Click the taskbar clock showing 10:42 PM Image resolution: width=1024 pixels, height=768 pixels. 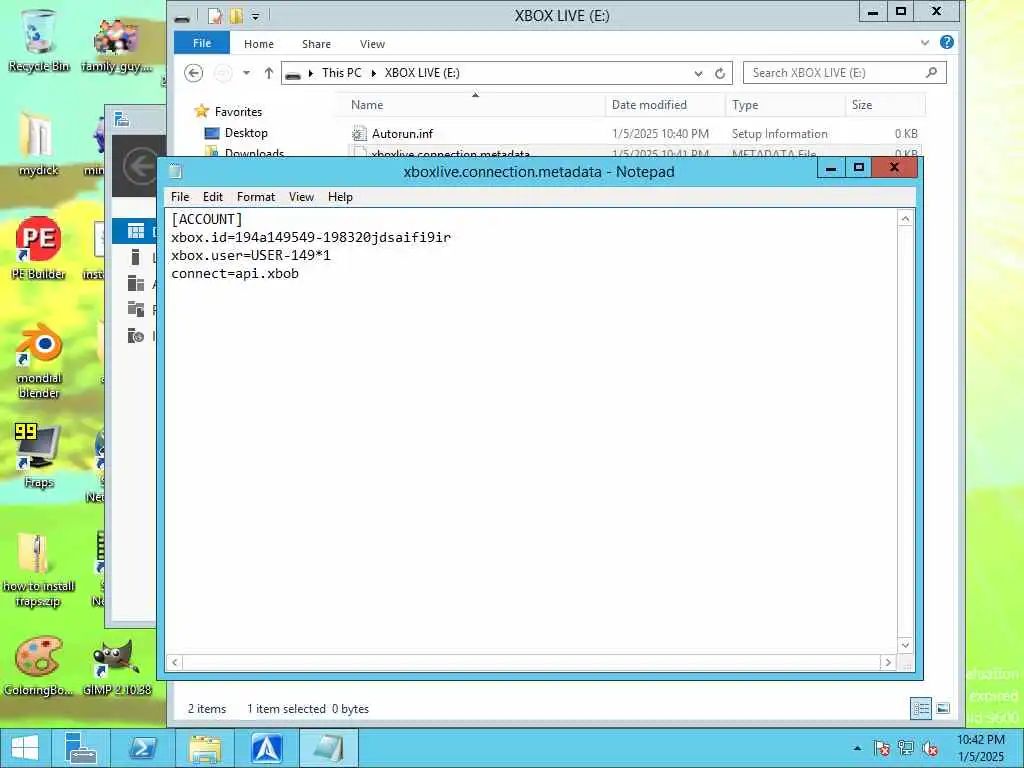[981, 748]
